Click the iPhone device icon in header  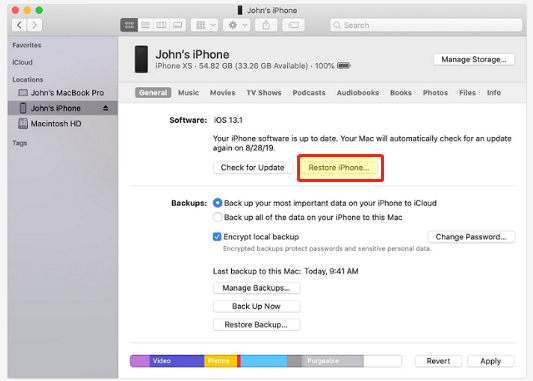click(141, 59)
